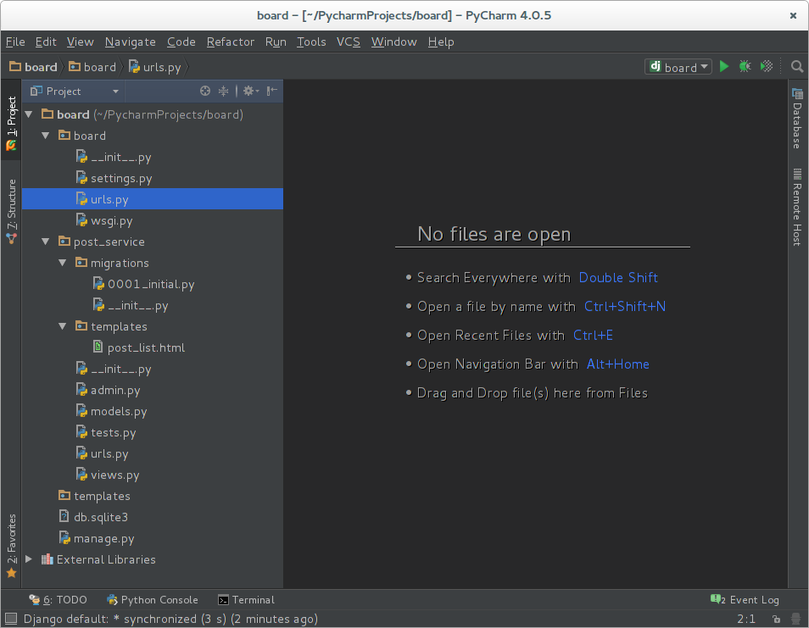Image resolution: width=809 pixels, height=628 pixels.
Task: Open the View menu
Action: tap(80, 42)
